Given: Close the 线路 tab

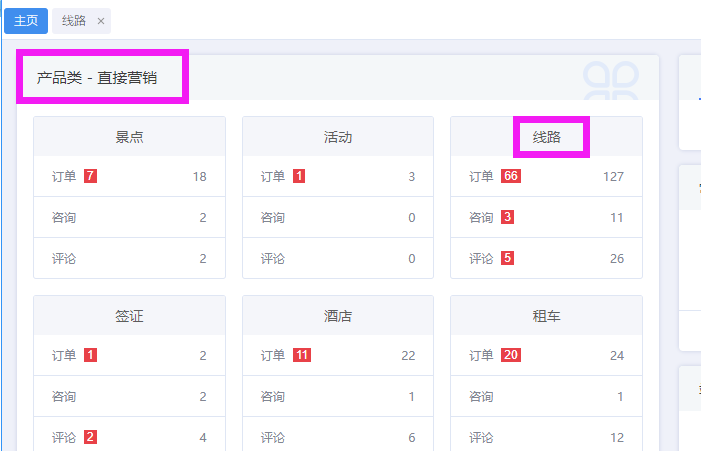Looking at the screenshot, I should (101, 21).
